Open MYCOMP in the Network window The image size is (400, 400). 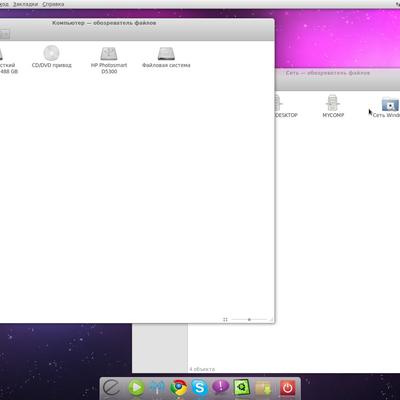point(333,106)
